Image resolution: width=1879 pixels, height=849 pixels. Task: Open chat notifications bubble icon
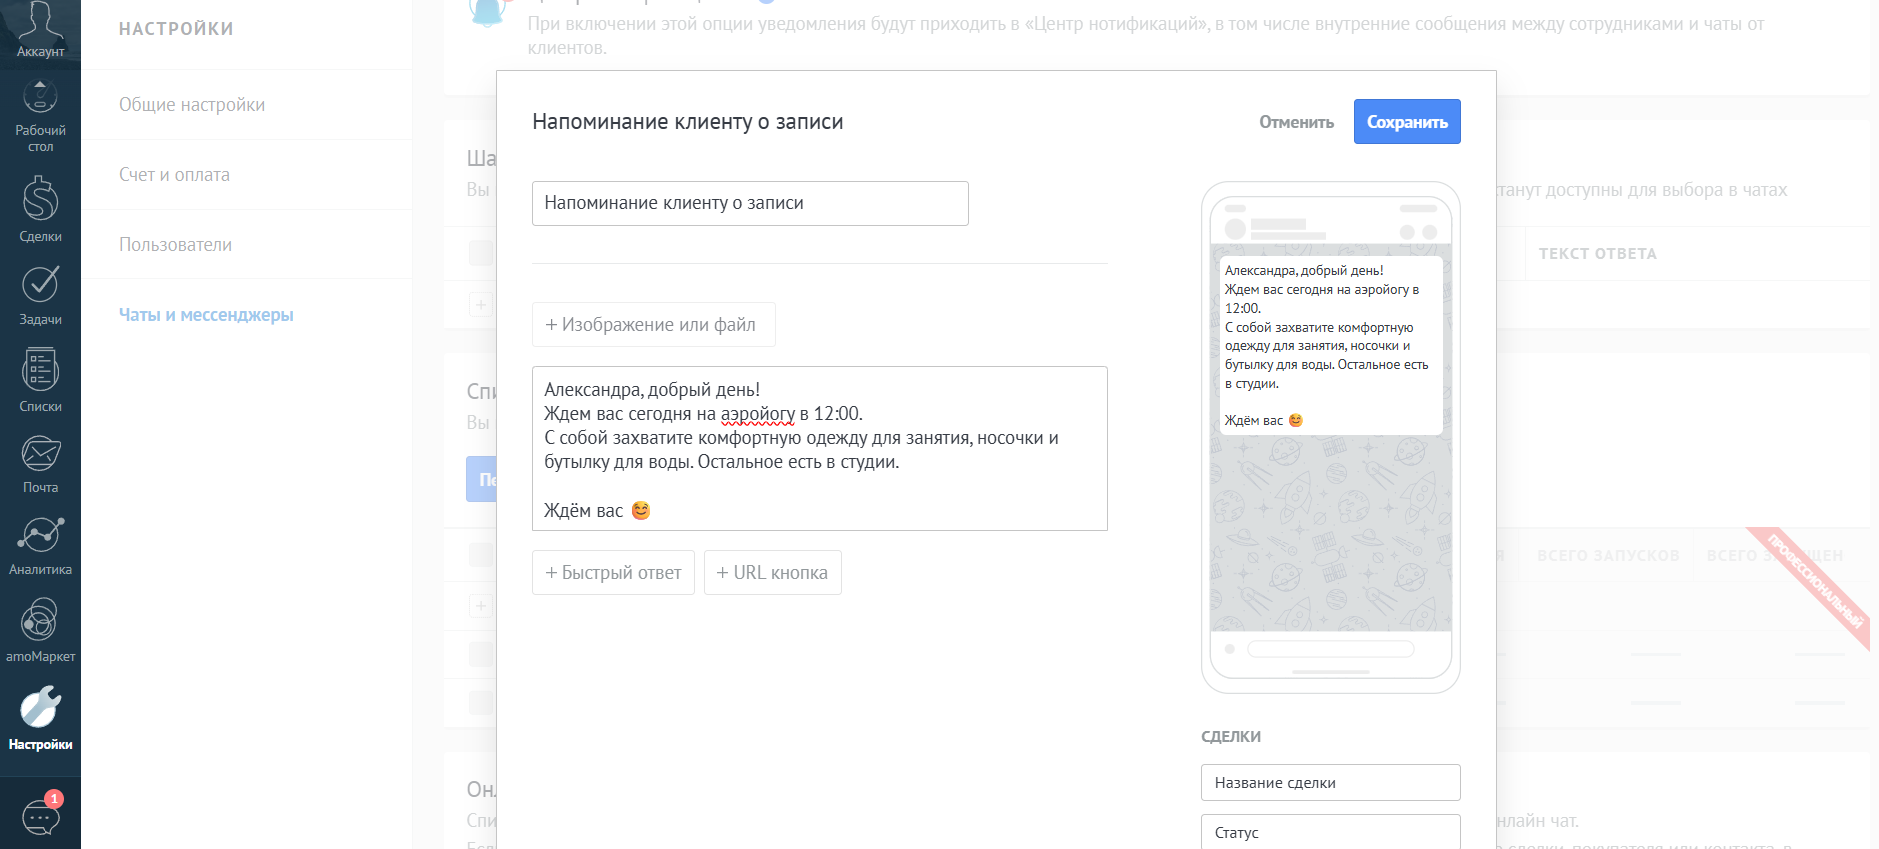(x=41, y=817)
